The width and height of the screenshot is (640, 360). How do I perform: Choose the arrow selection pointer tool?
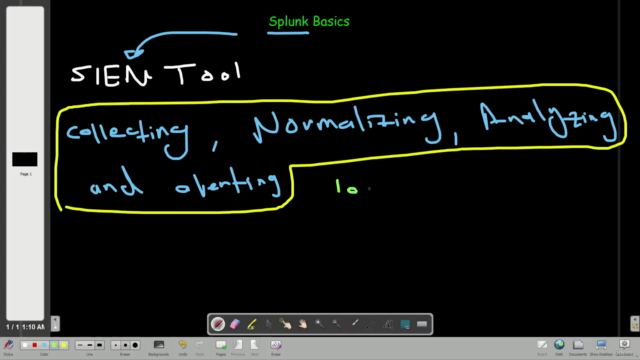coord(269,324)
